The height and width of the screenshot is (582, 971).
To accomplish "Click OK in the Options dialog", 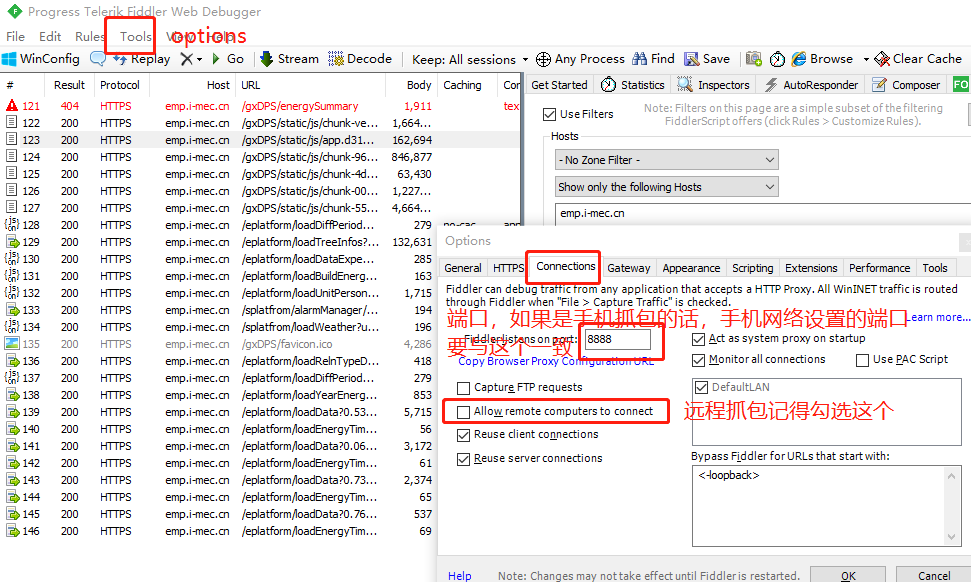I will (x=848, y=576).
